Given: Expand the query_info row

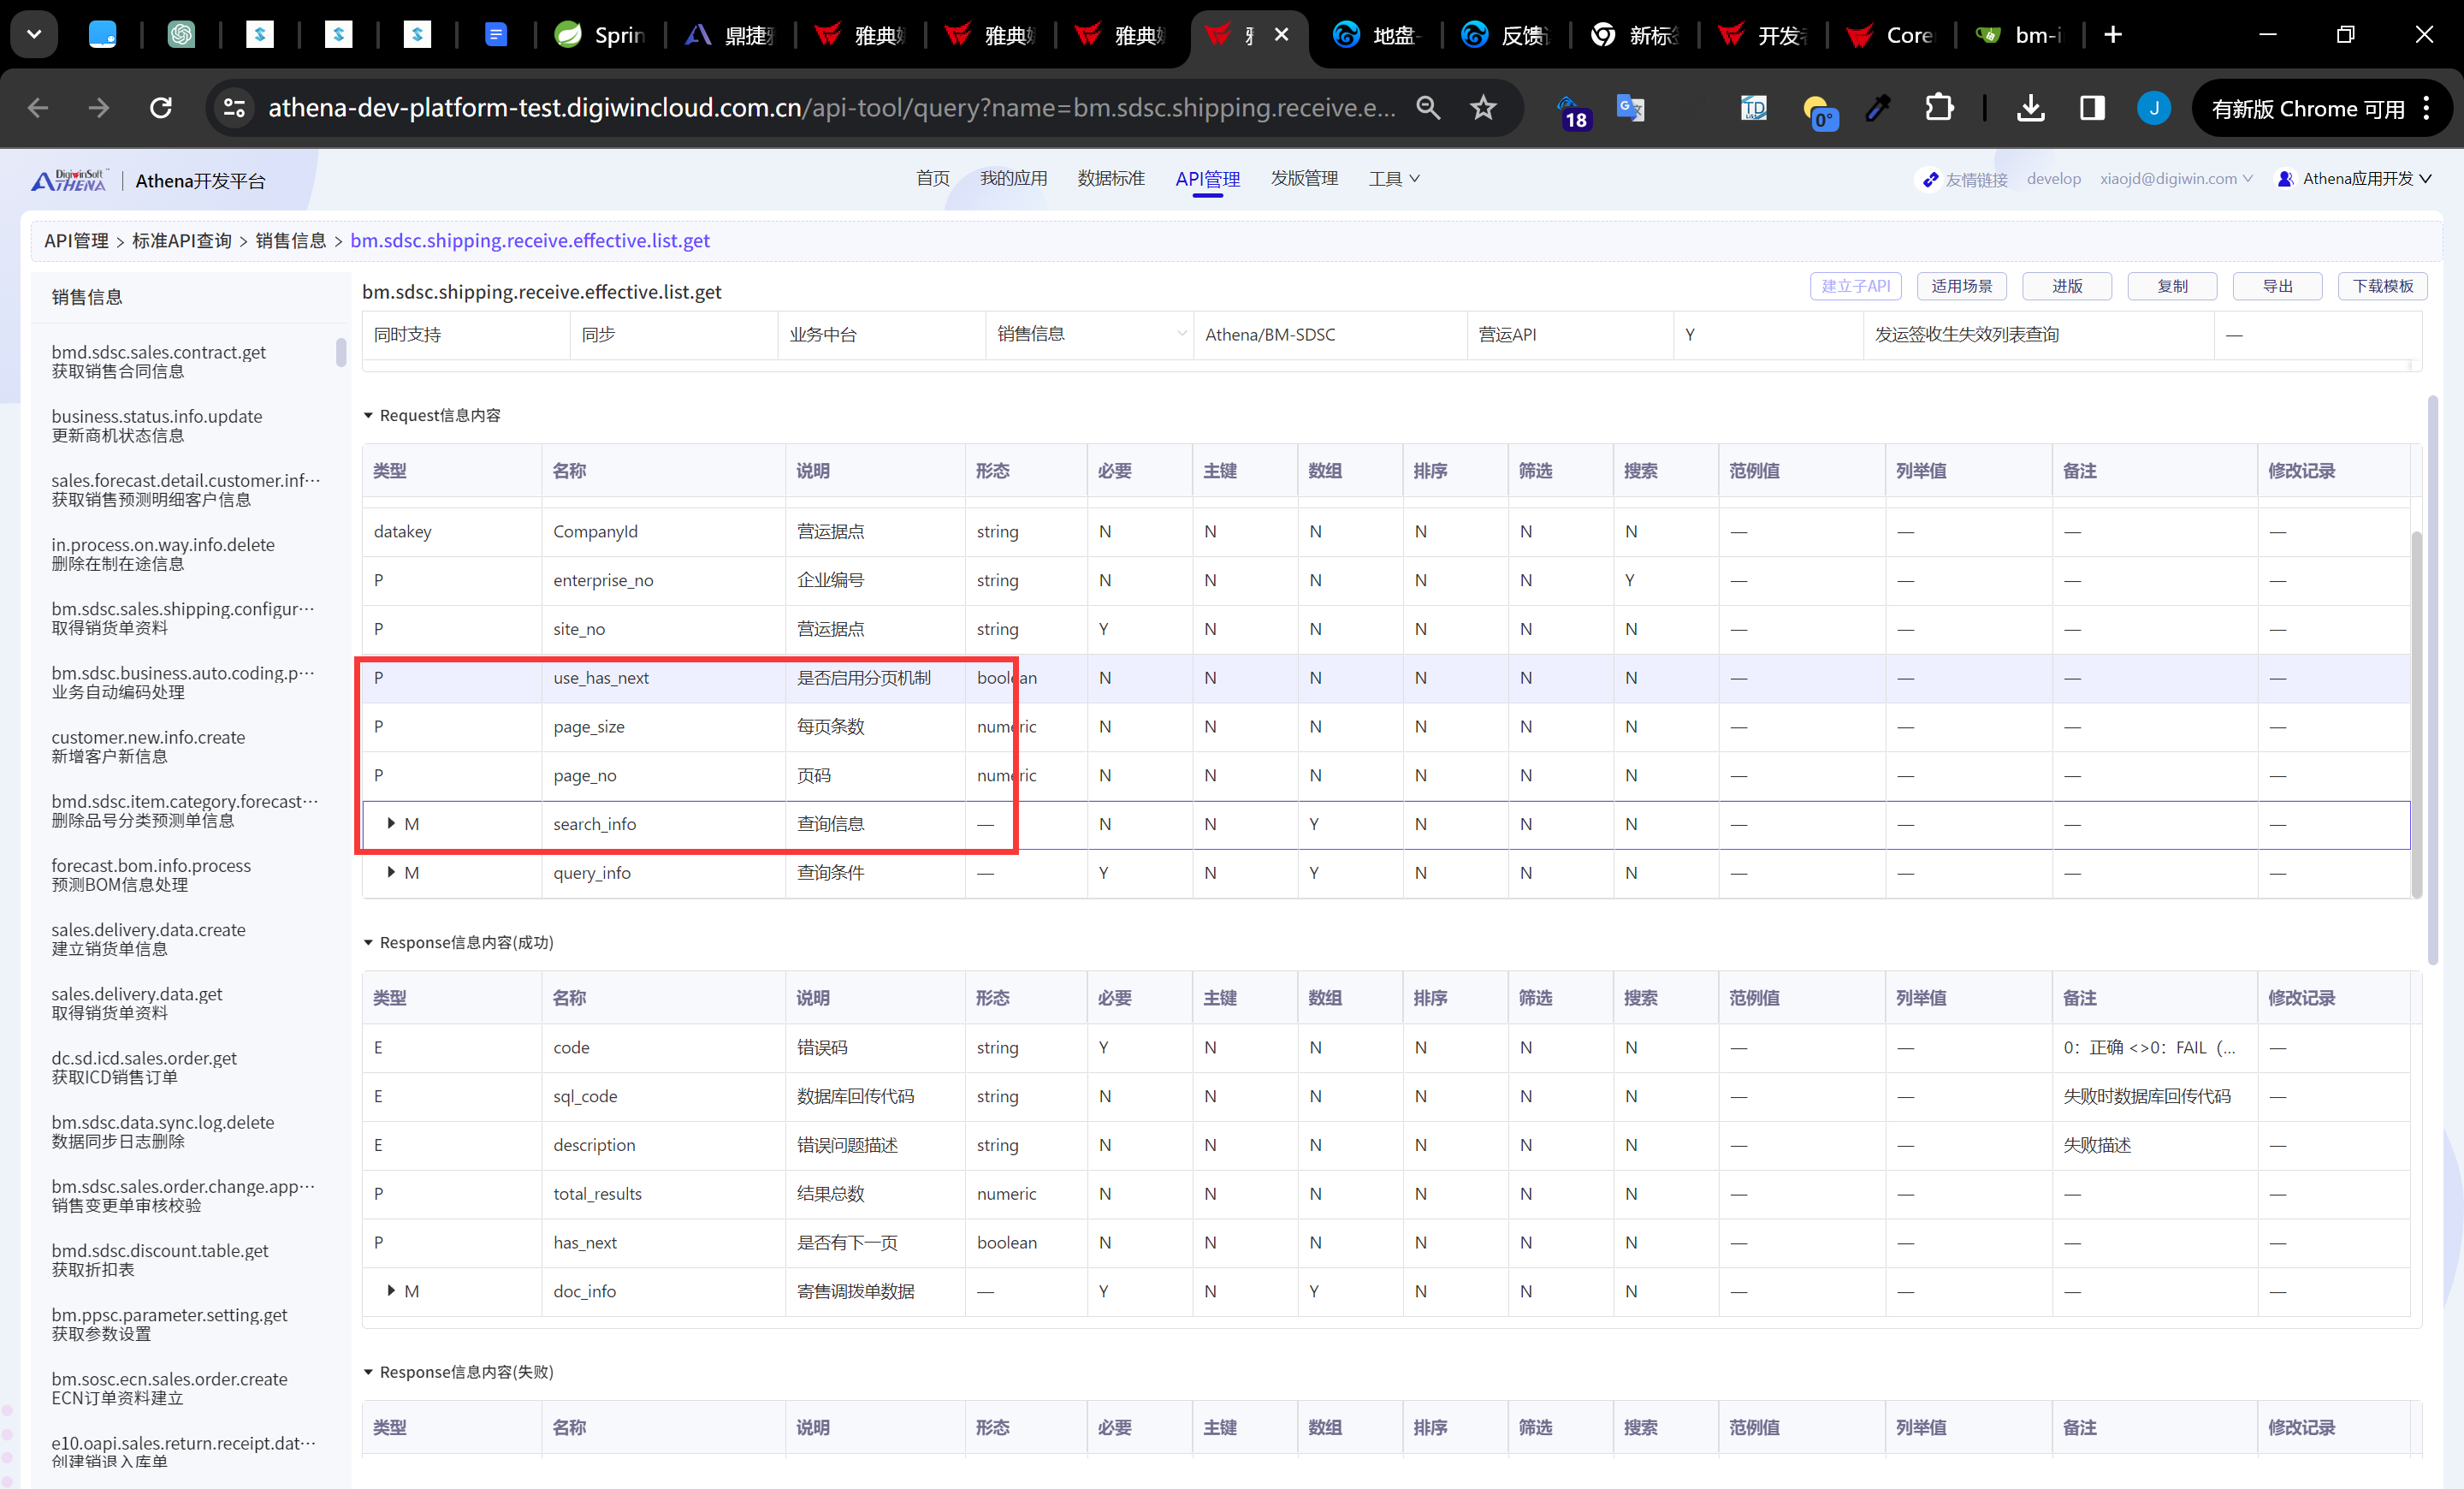Looking at the screenshot, I should 391,872.
